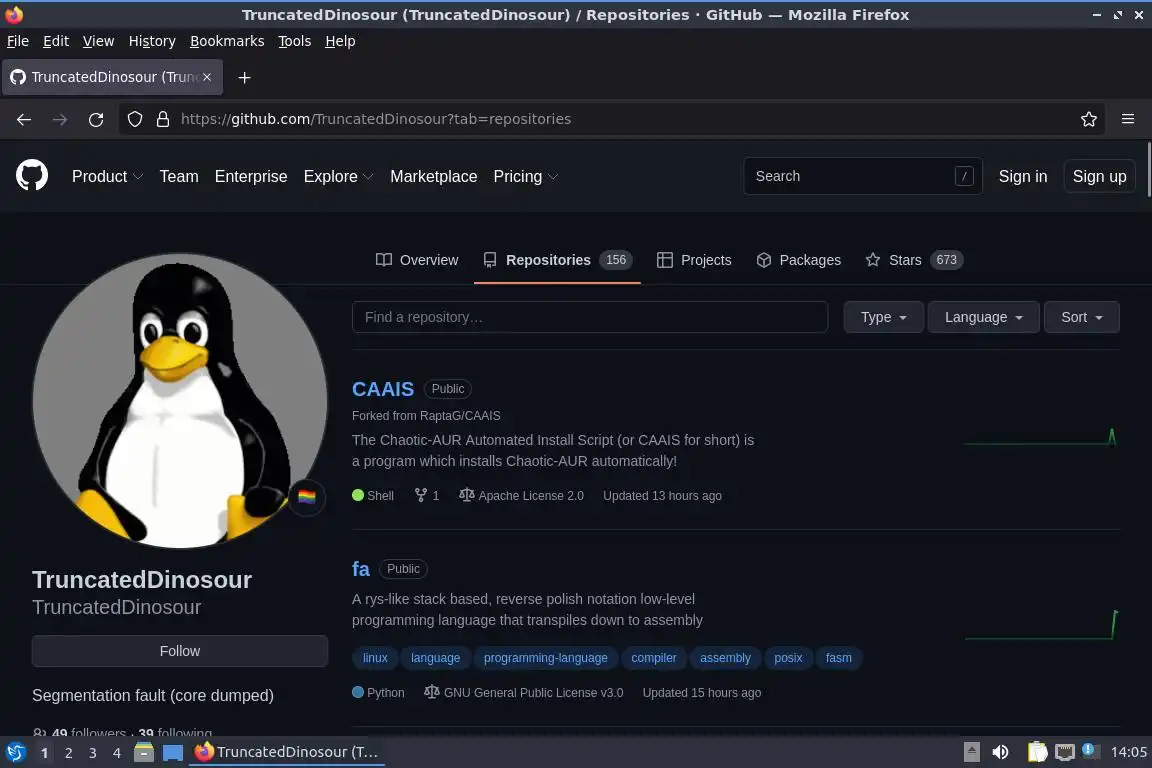Open the Edit menu
The height and width of the screenshot is (768, 1152).
(56, 41)
